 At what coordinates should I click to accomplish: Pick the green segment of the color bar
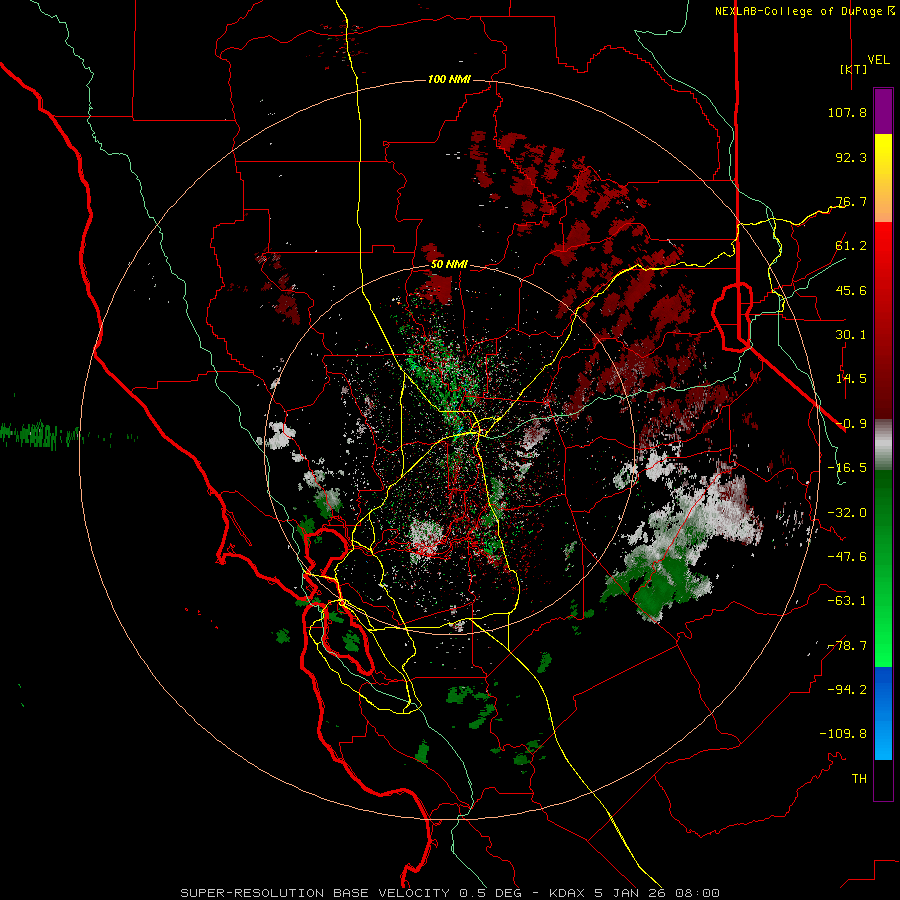883,569
